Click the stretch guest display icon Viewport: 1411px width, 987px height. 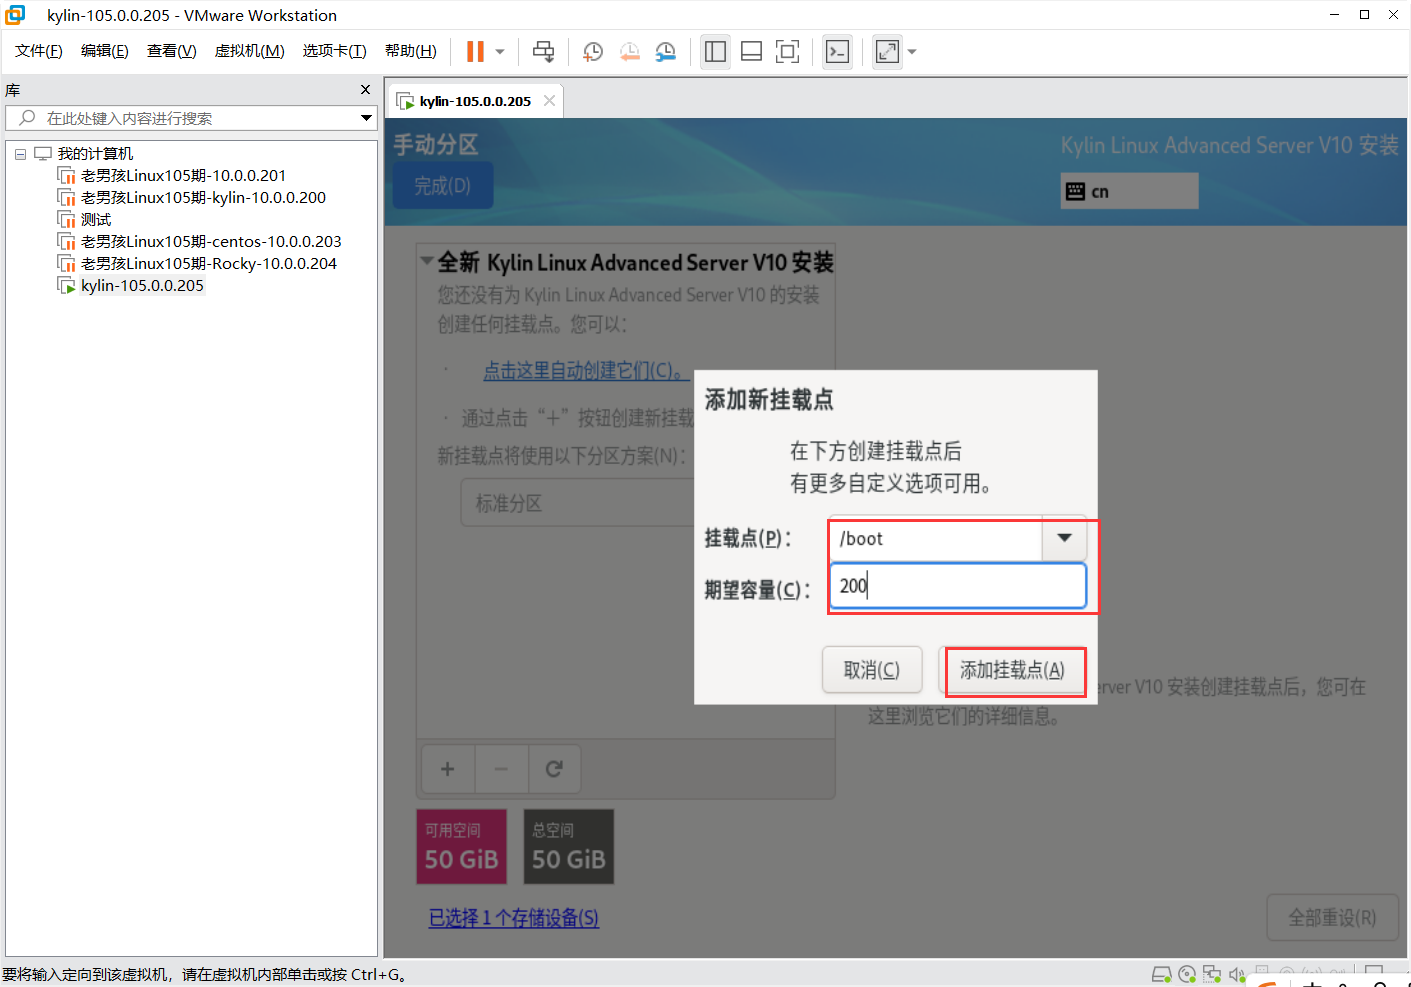[x=887, y=52]
